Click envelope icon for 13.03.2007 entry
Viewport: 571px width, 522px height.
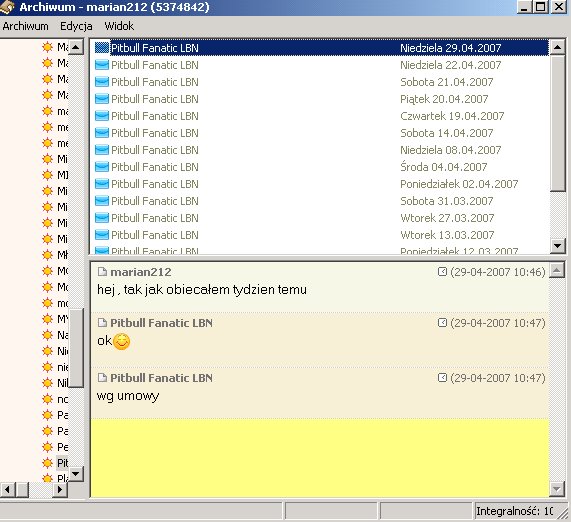(x=102, y=235)
